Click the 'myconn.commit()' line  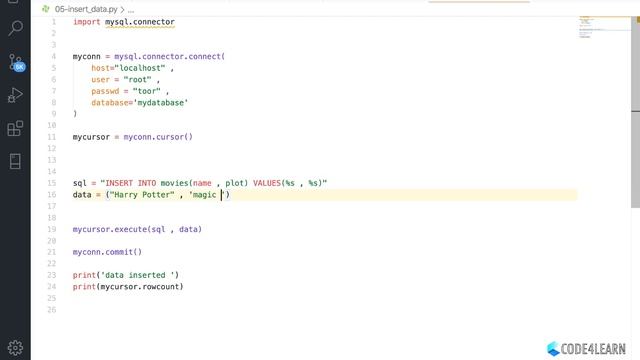coord(107,252)
